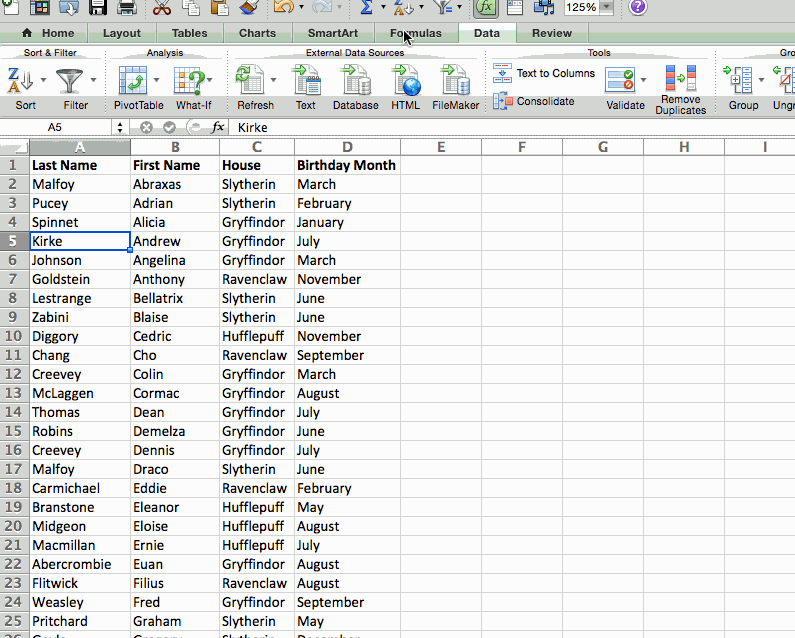Click the Name Box showing A5
The image size is (795, 638).
point(55,127)
